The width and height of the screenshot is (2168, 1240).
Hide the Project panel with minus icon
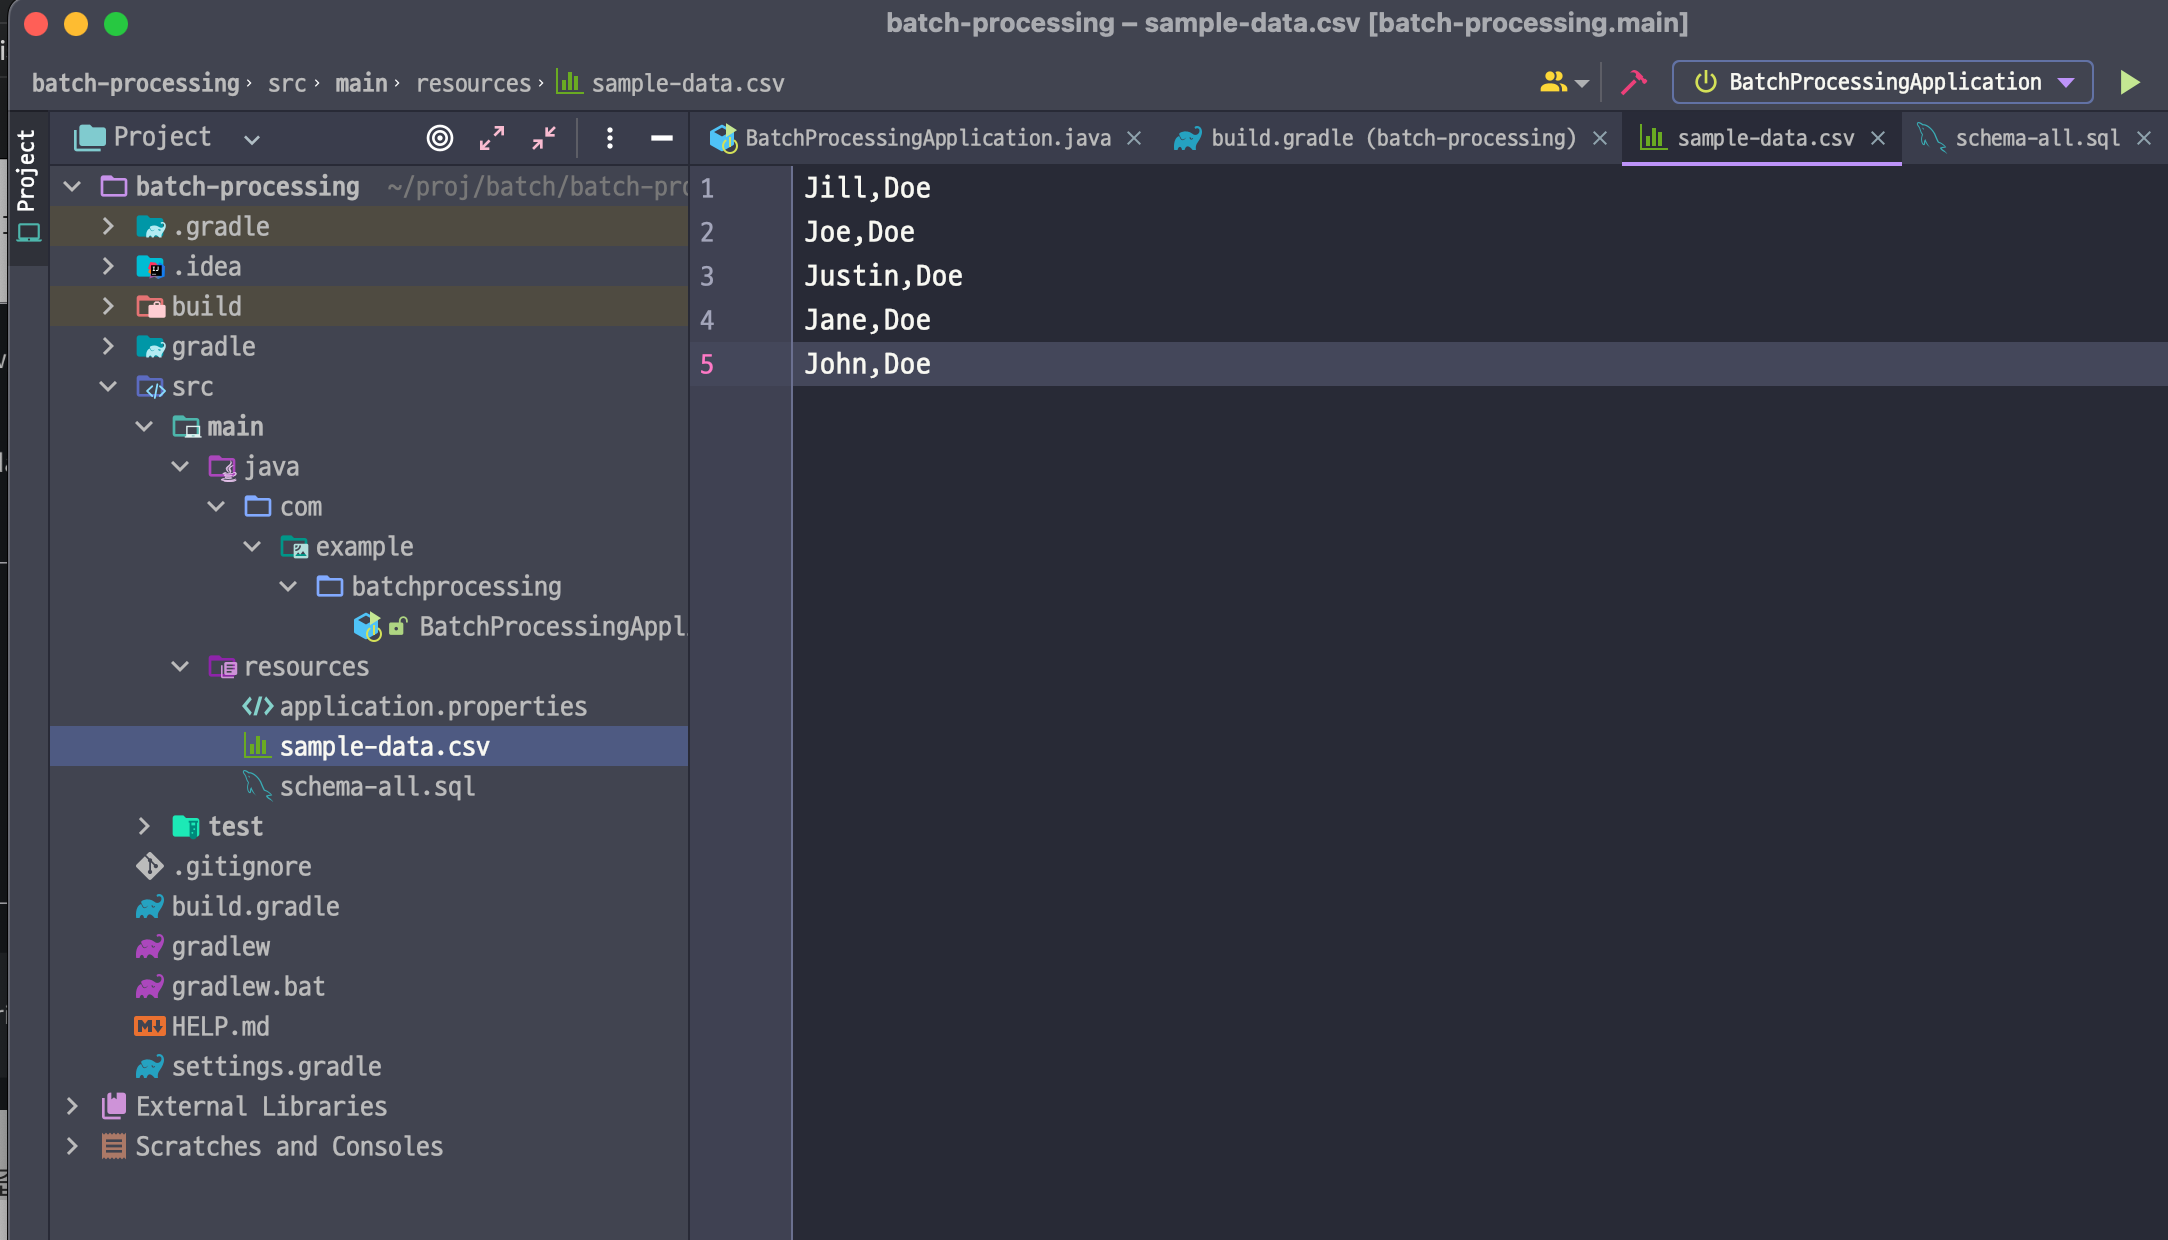pos(661,138)
